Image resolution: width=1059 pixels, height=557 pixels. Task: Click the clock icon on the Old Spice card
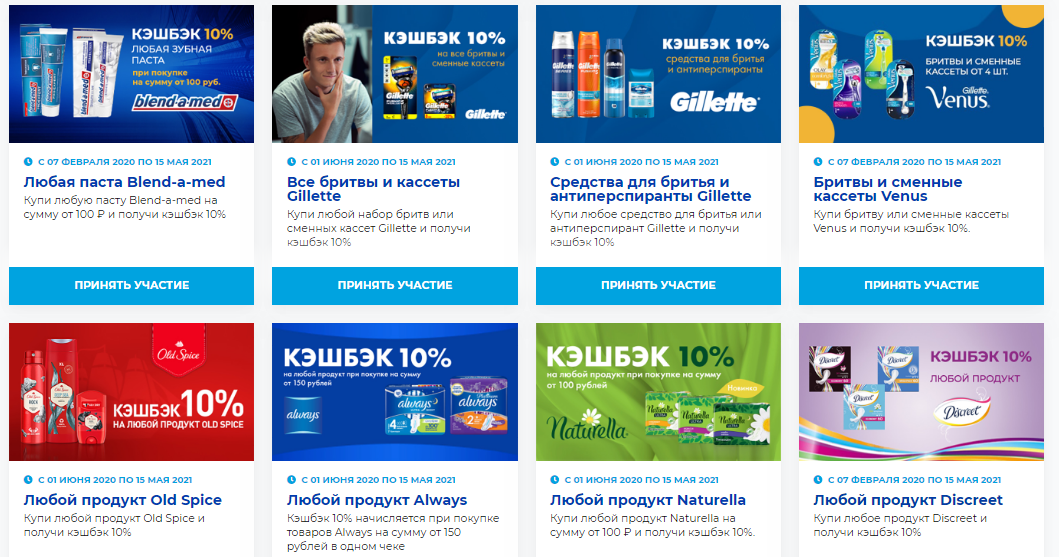point(28,480)
